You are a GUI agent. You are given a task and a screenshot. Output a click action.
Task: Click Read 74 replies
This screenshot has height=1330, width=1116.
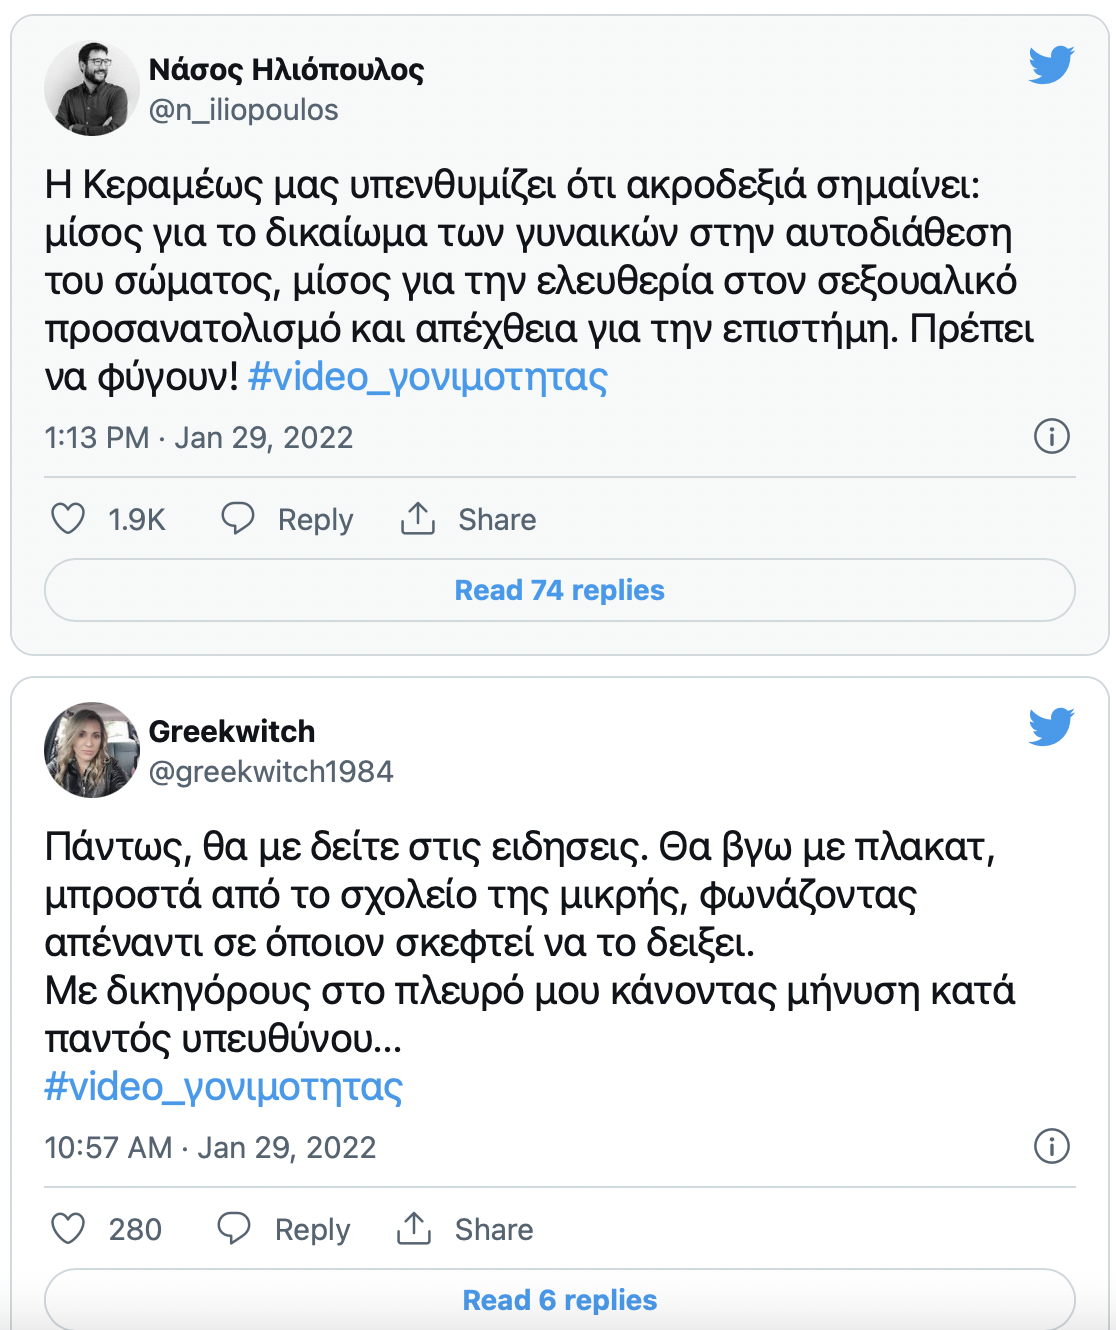[558, 590]
